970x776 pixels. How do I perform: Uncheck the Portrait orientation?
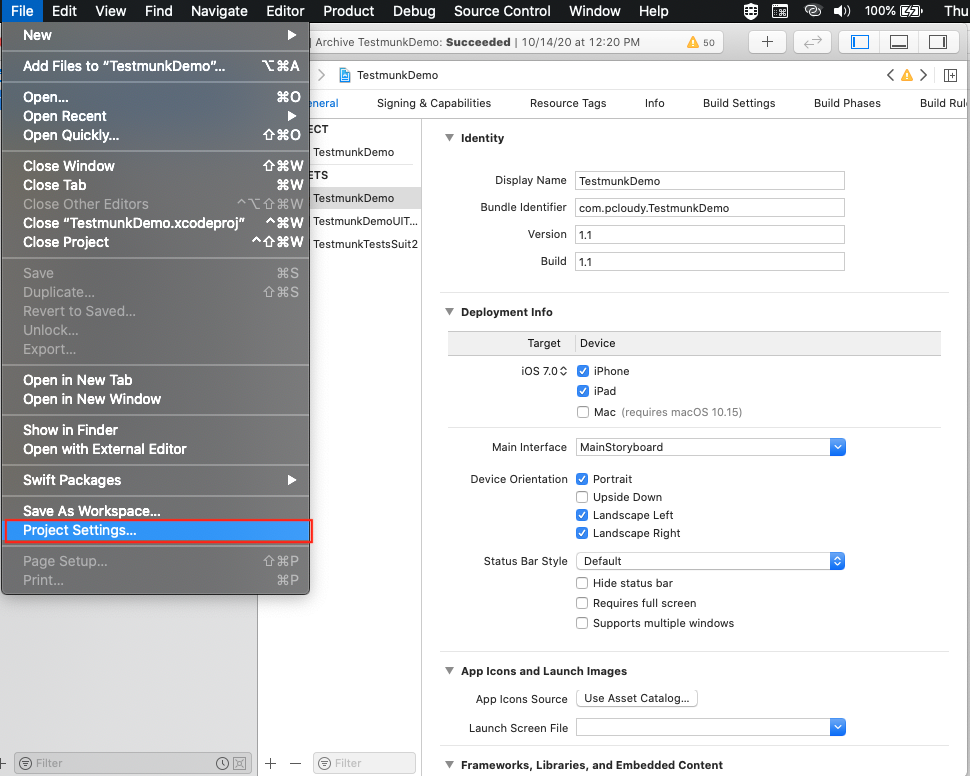pyautogui.click(x=582, y=479)
